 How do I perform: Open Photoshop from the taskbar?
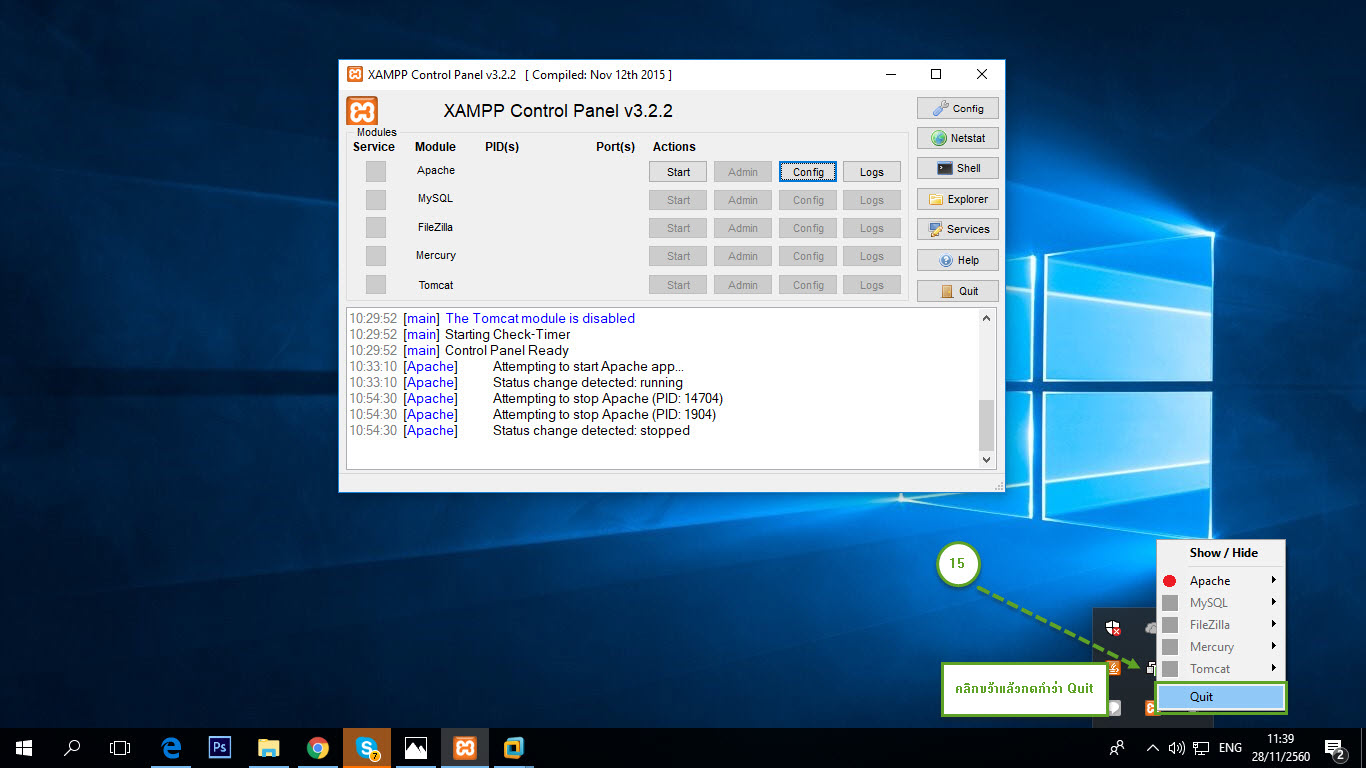(220, 747)
